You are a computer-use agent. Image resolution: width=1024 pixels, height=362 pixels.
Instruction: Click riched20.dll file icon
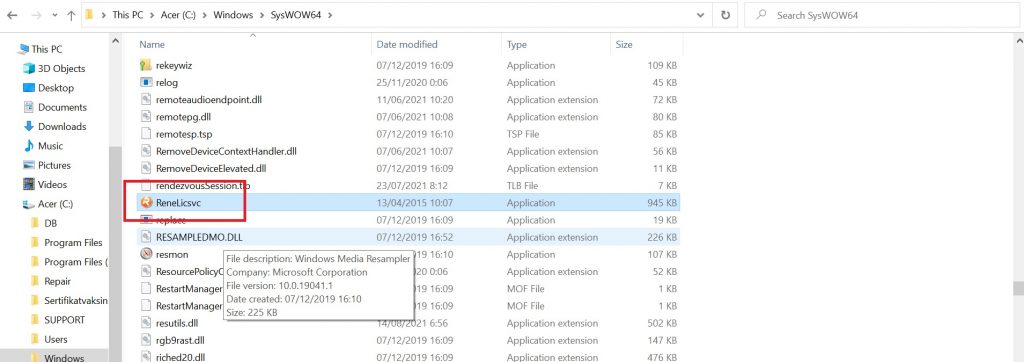click(146, 357)
